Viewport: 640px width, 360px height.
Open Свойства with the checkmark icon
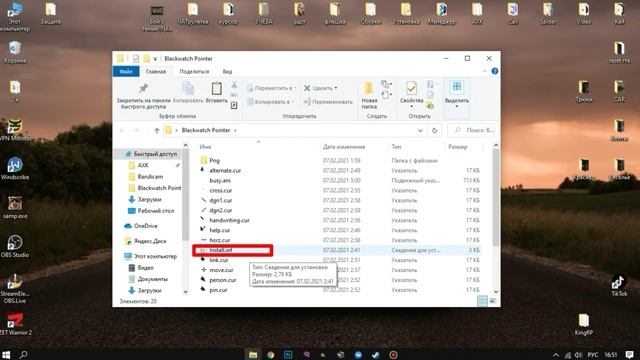(411, 94)
